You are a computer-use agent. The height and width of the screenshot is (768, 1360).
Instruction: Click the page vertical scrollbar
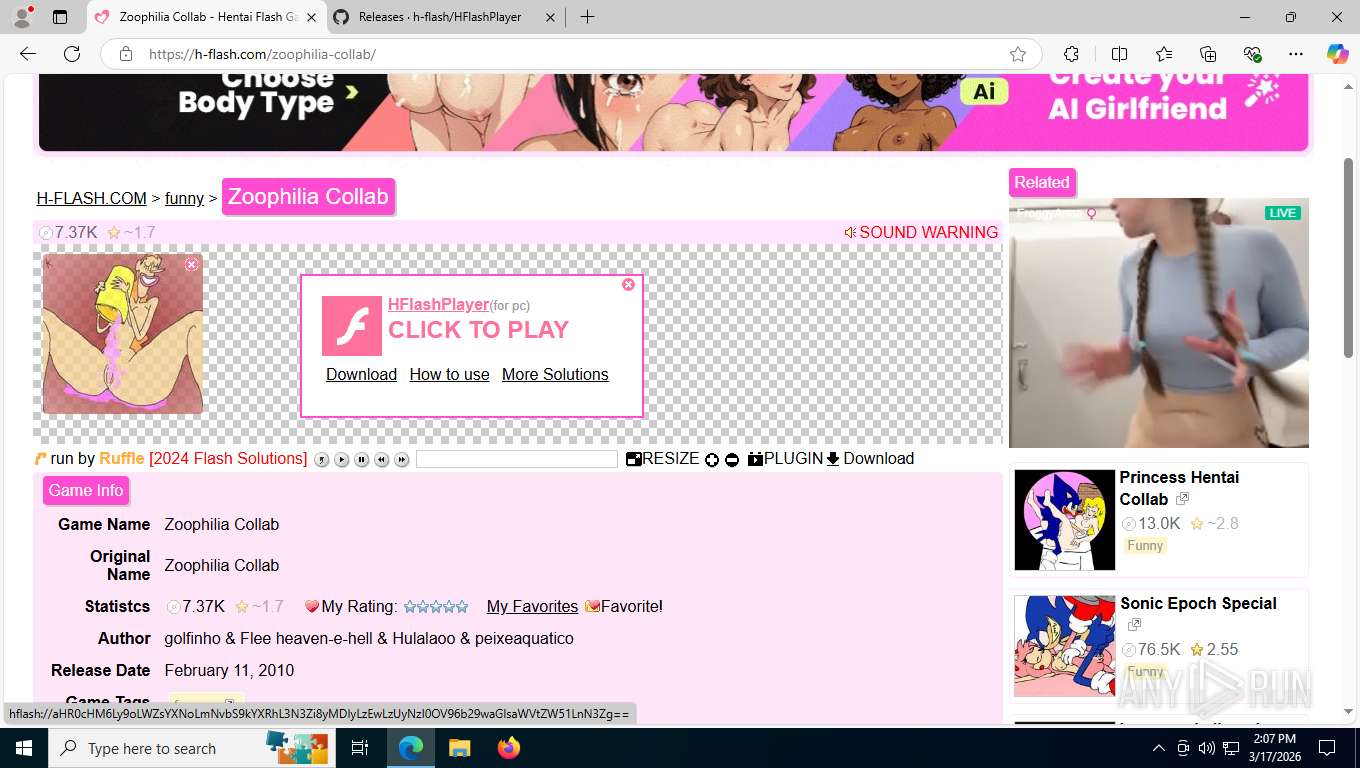coord(1349,258)
